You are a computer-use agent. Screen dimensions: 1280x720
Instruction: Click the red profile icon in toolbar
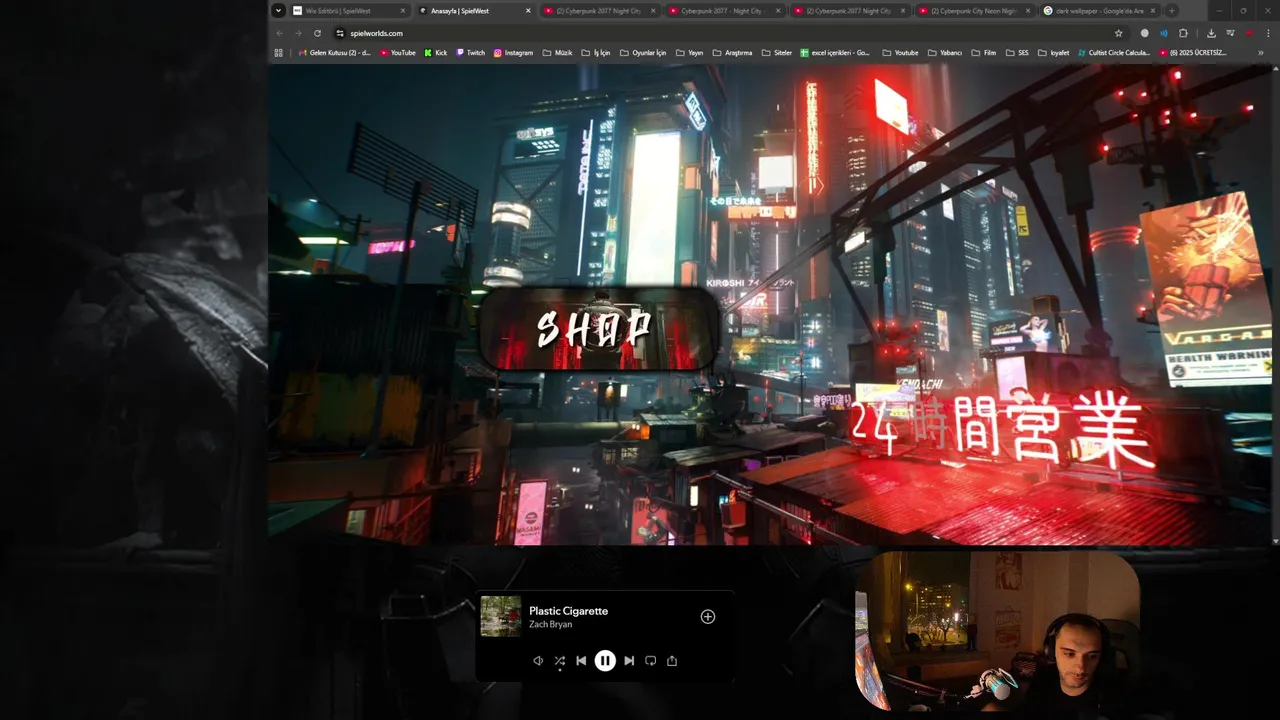(1249, 33)
